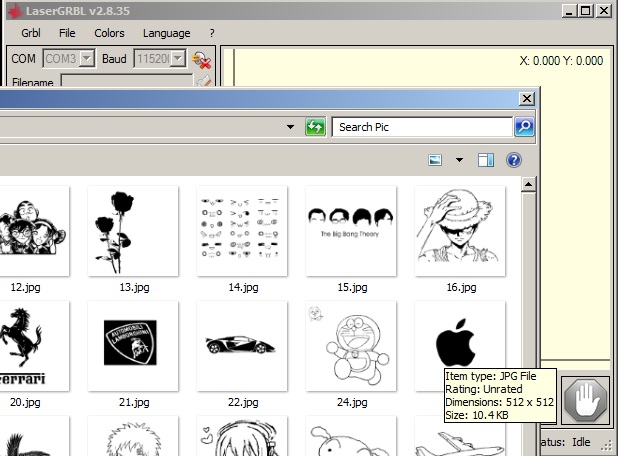The image size is (618, 456).
Task: Open the view options dropdown arrow
Action: pyautogui.click(x=459, y=160)
